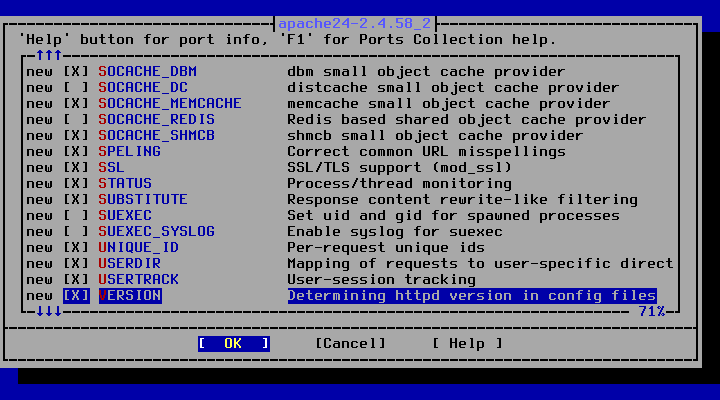Toggle the SSL option checkbox

[76, 168]
